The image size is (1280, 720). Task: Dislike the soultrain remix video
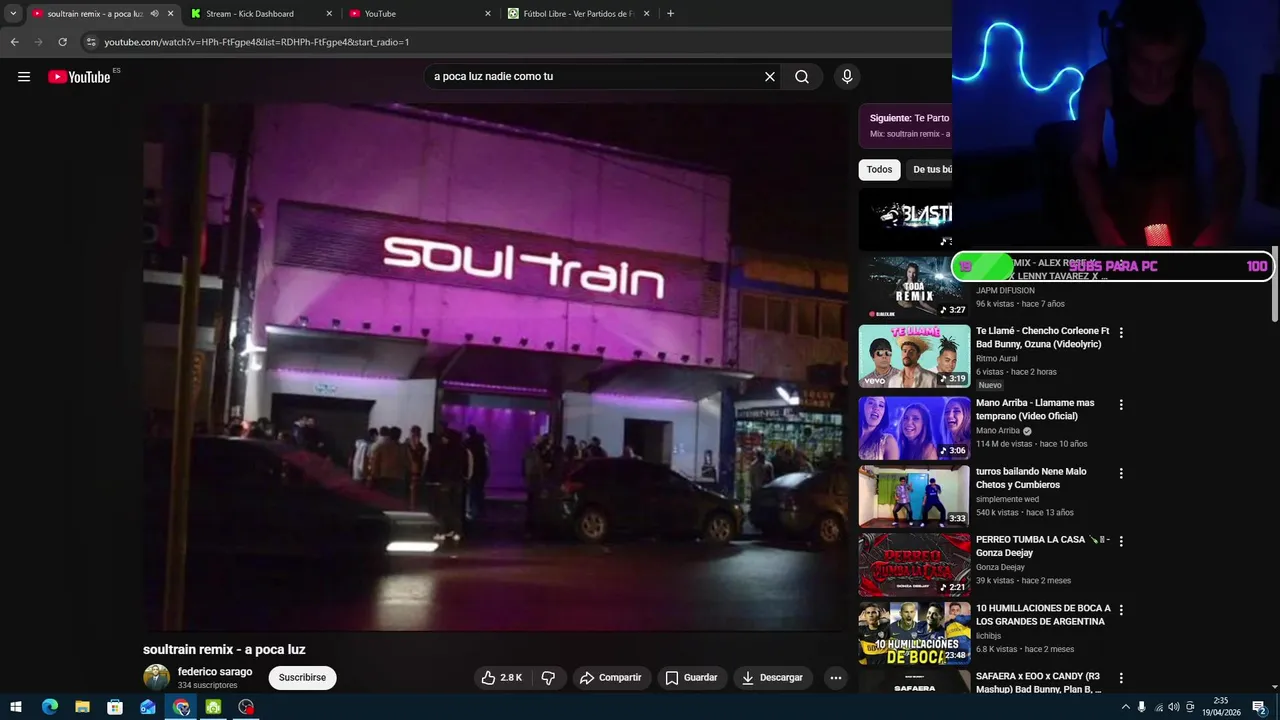[548, 678]
